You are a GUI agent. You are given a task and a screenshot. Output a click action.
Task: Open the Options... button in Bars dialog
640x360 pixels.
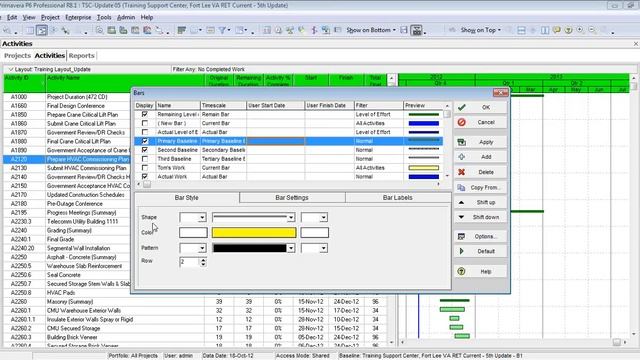[480, 237]
